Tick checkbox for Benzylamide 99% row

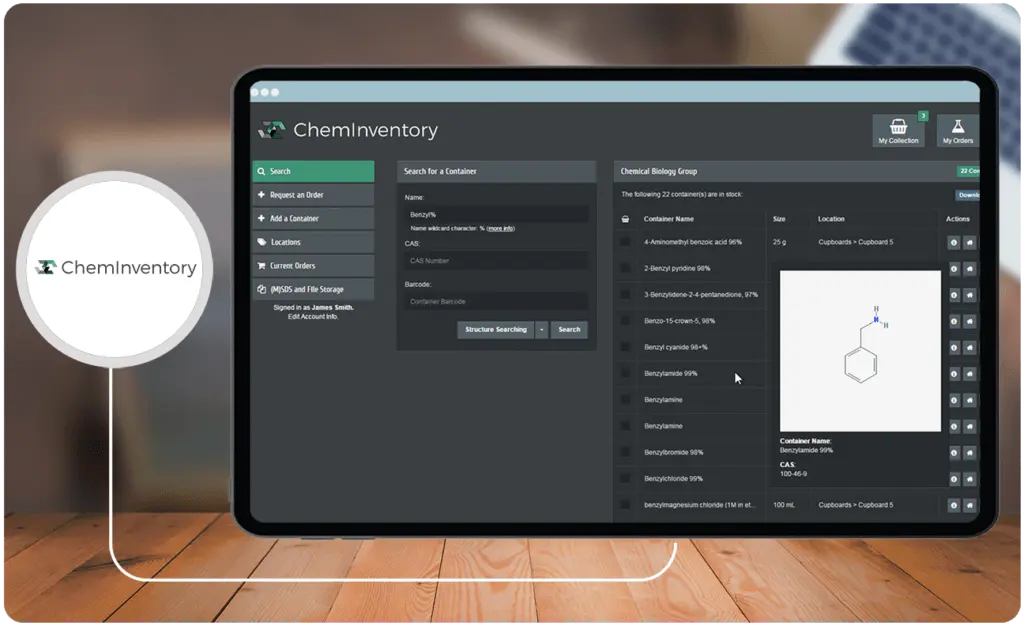(625, 373)
